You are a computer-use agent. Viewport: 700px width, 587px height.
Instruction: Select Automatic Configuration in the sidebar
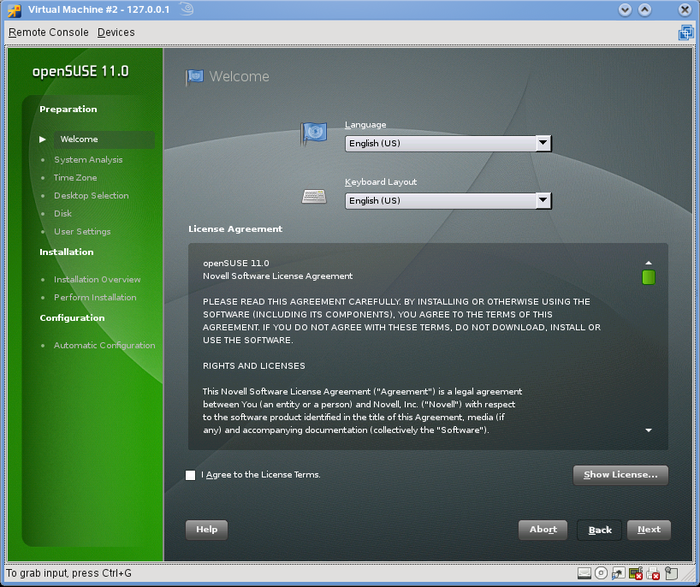[104, 345]
